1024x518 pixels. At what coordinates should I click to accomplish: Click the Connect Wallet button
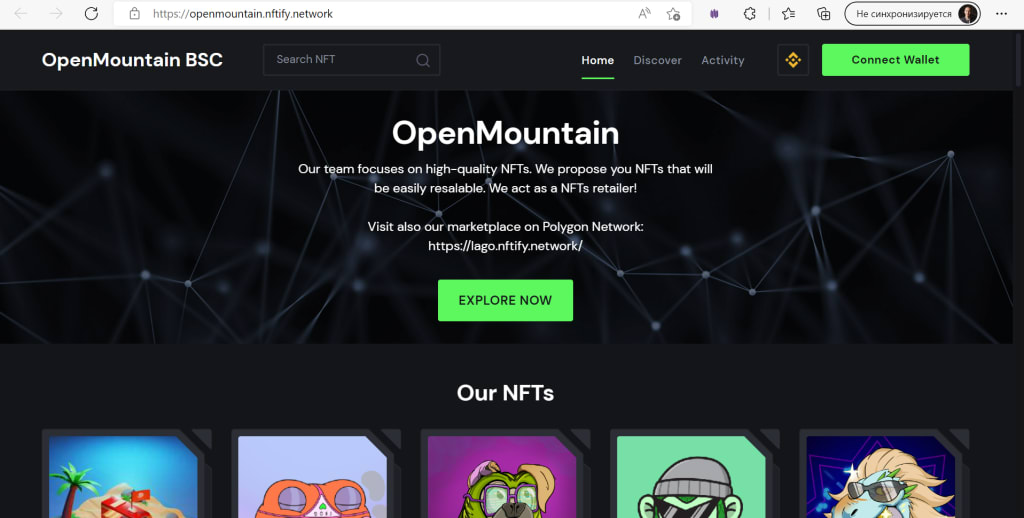895,60
